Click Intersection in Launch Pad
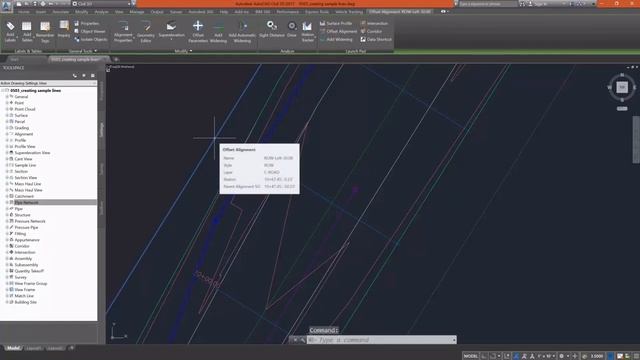The width and height of the screenshot is (640, 360). 374,23
